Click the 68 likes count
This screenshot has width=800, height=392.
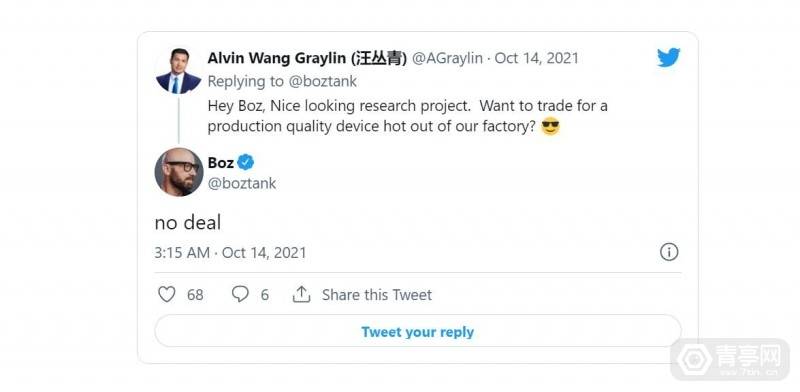[x=195, y=295]
